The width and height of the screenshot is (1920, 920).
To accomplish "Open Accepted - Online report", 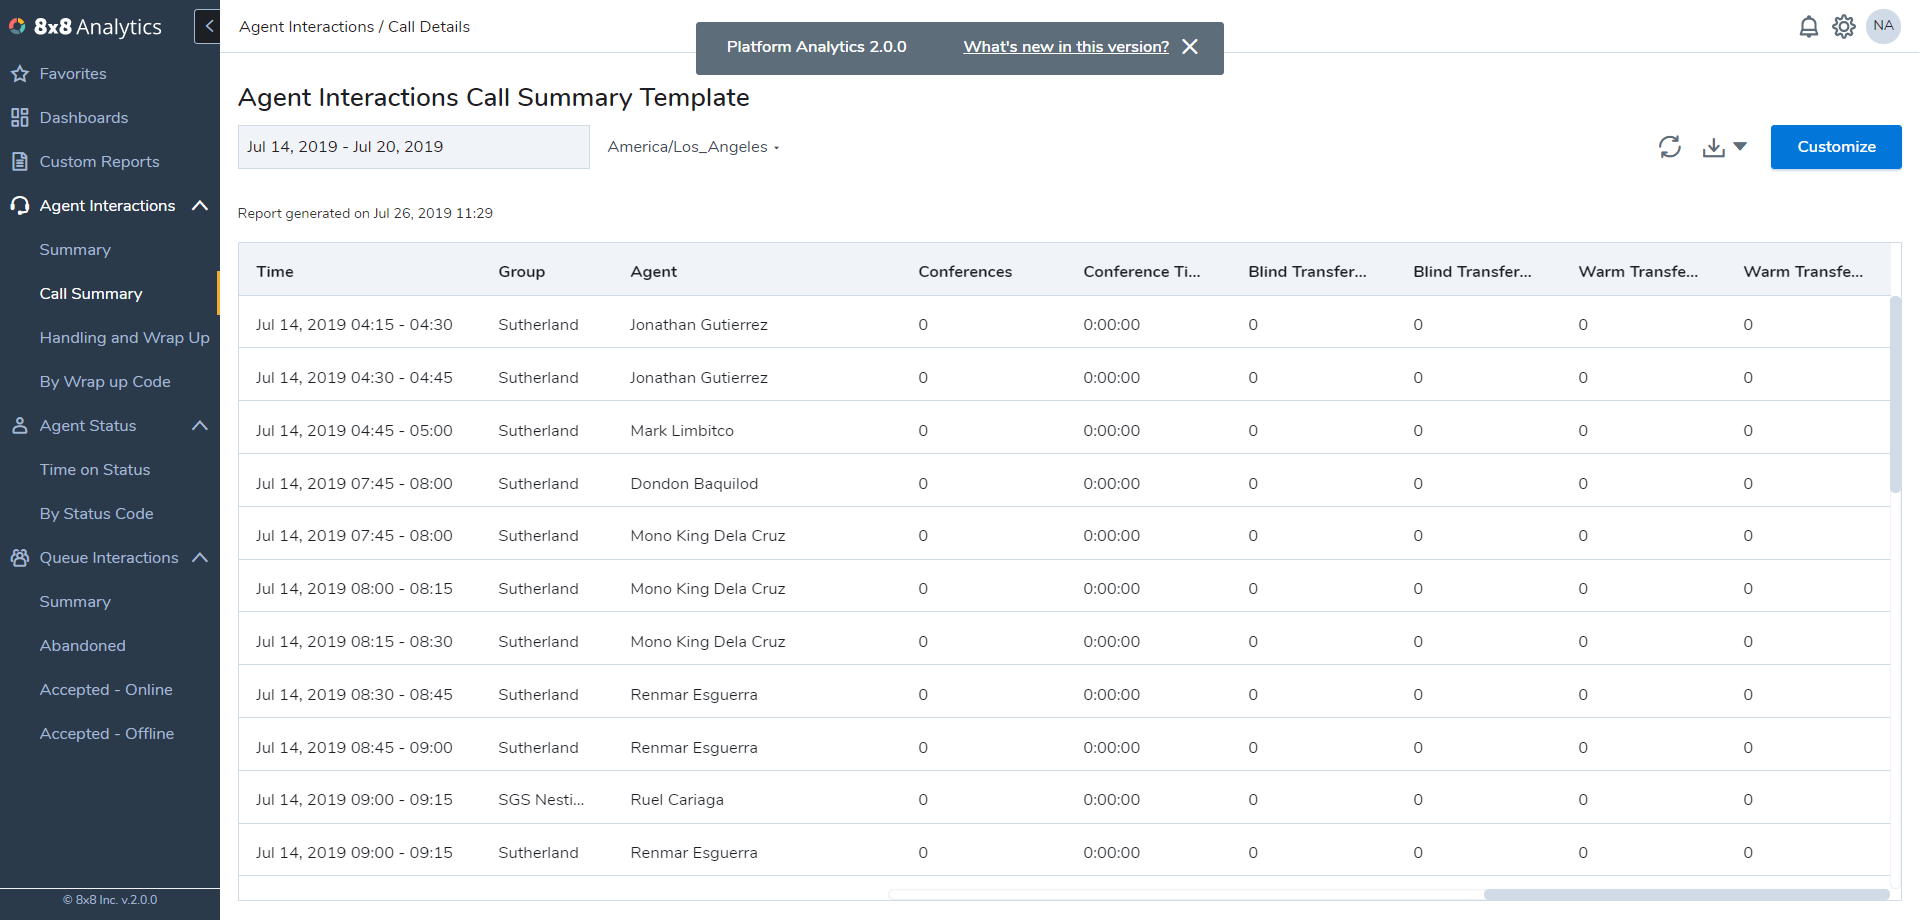I will [106, 690].
